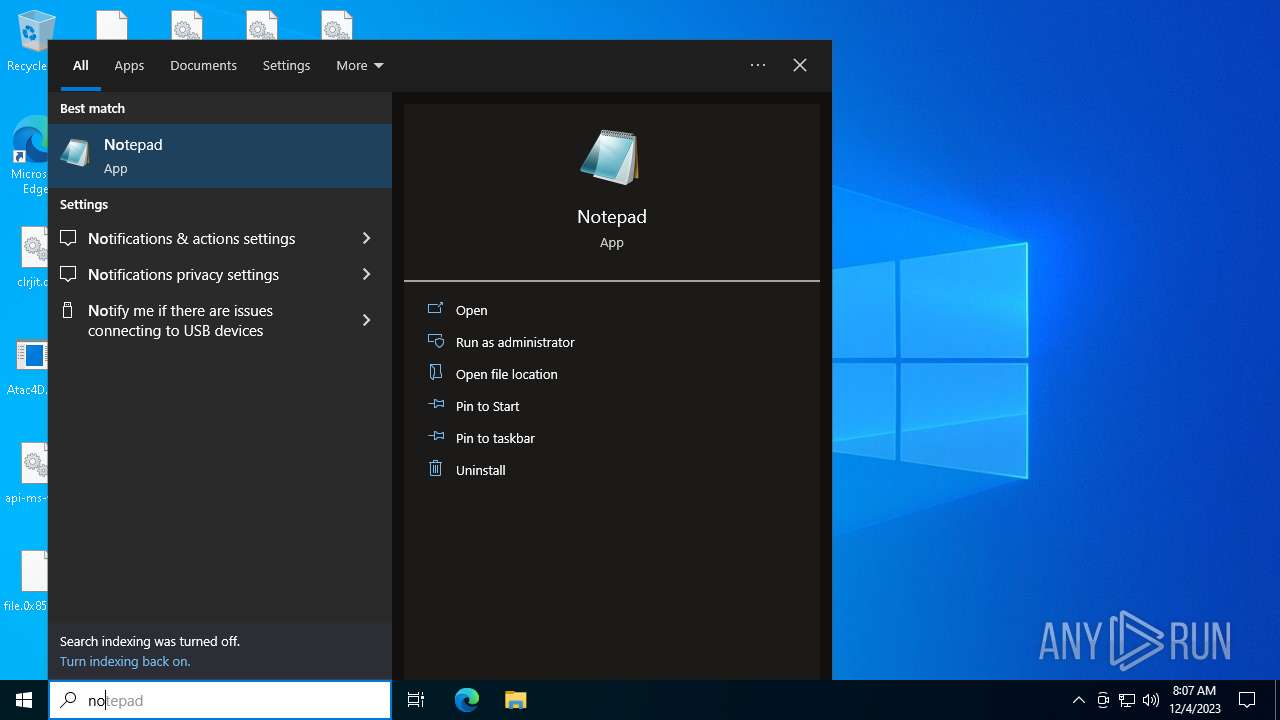The width and height of the screenshot is (1280, 720).
Task: Choose Run as administrator
Action: click(515, 342)
